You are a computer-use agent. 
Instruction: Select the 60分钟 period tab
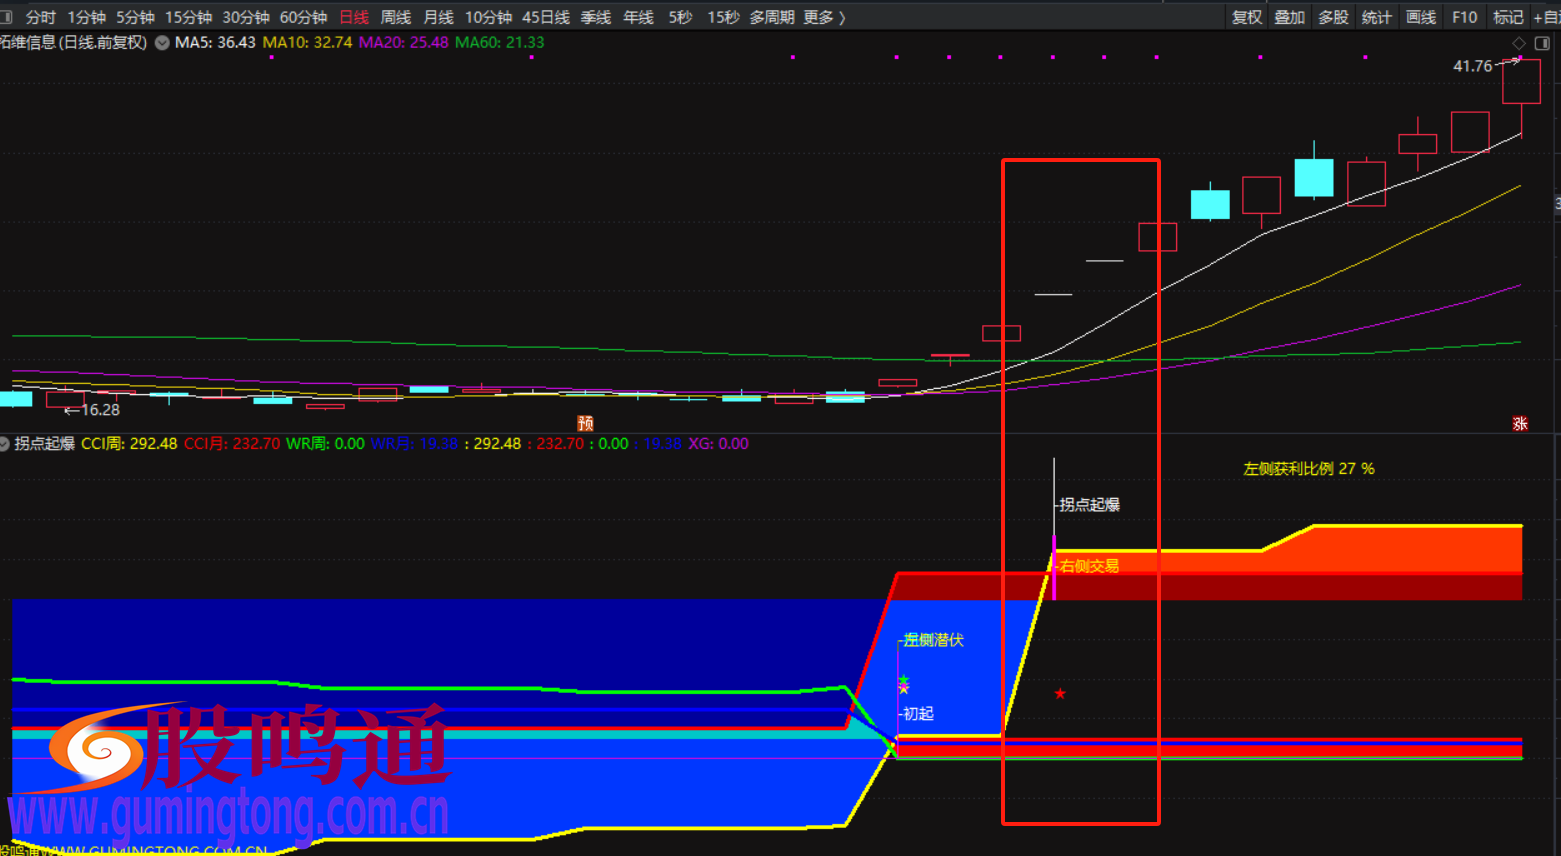pyautogui.click(x=303, y=17)
